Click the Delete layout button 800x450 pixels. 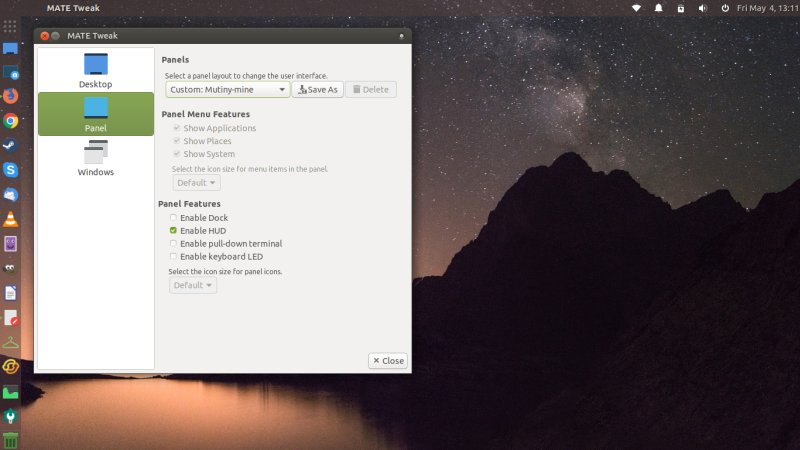[x=371, y=89]
